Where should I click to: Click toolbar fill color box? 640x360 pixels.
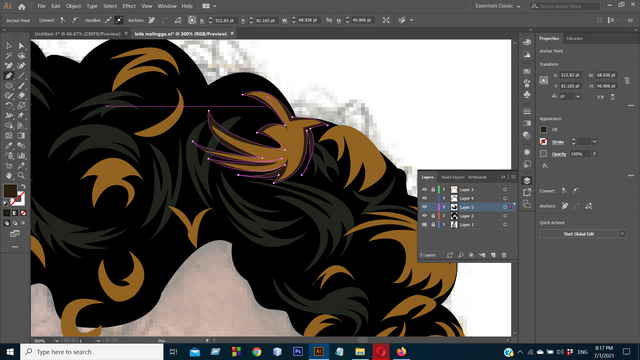pyautogui.click(x=10, y=191)
